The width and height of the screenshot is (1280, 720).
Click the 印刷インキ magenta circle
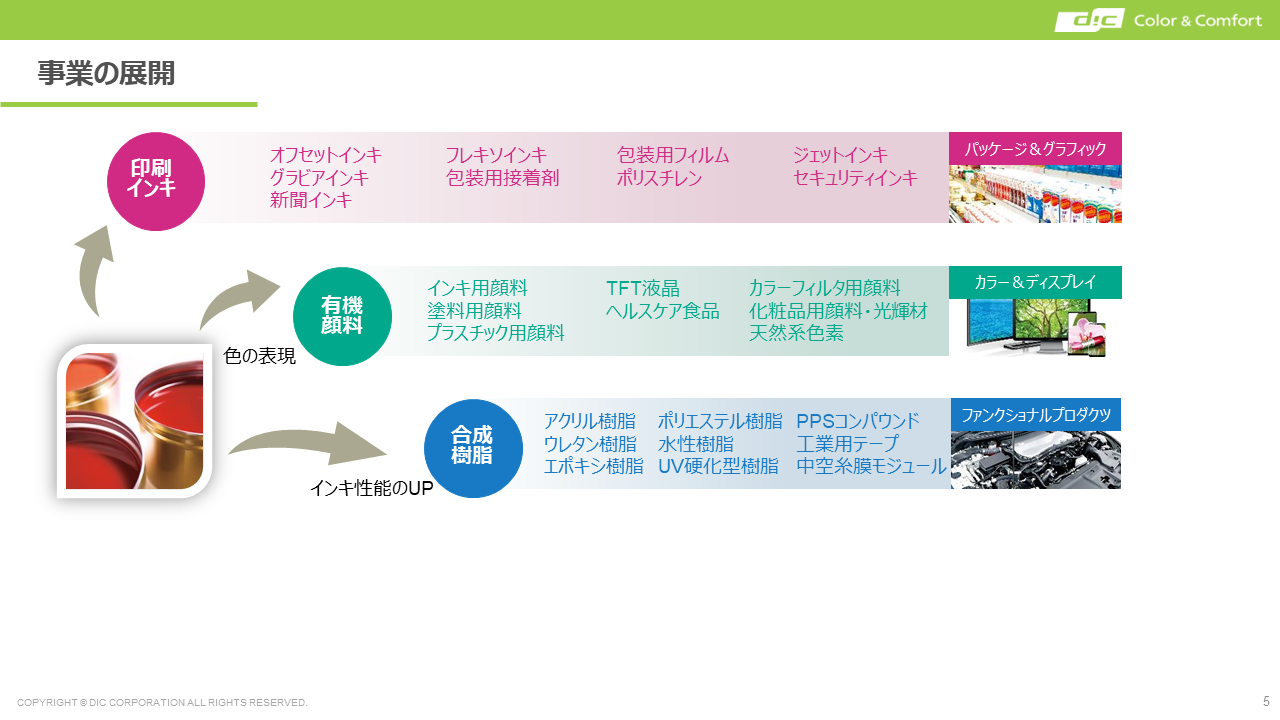pyautogui.click(x=156, y=181)
